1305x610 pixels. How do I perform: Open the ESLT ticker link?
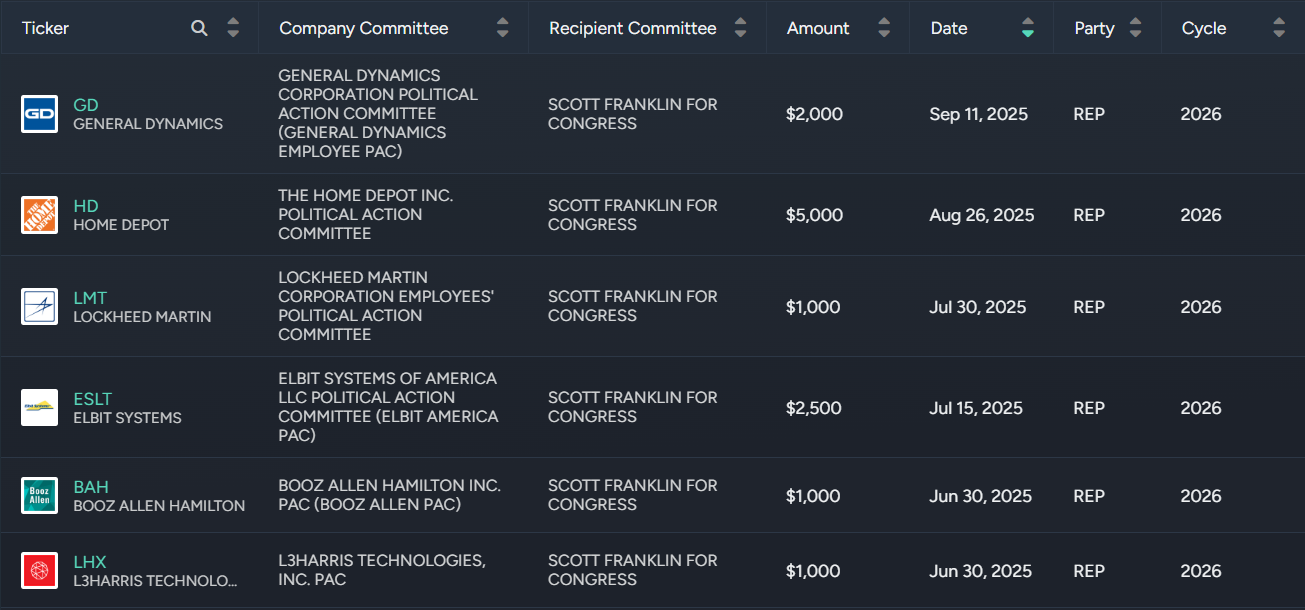[93, 399]
